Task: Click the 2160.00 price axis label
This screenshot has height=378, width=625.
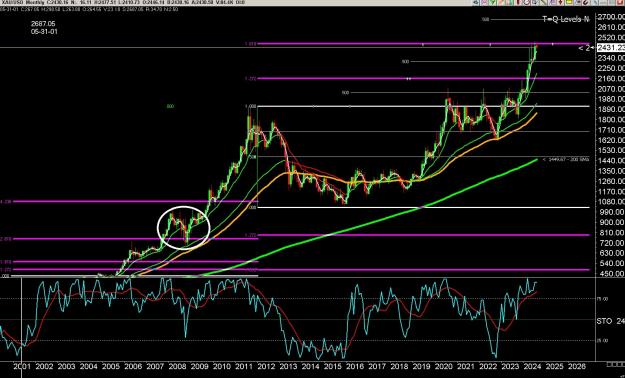Action: tap(611, 78)
